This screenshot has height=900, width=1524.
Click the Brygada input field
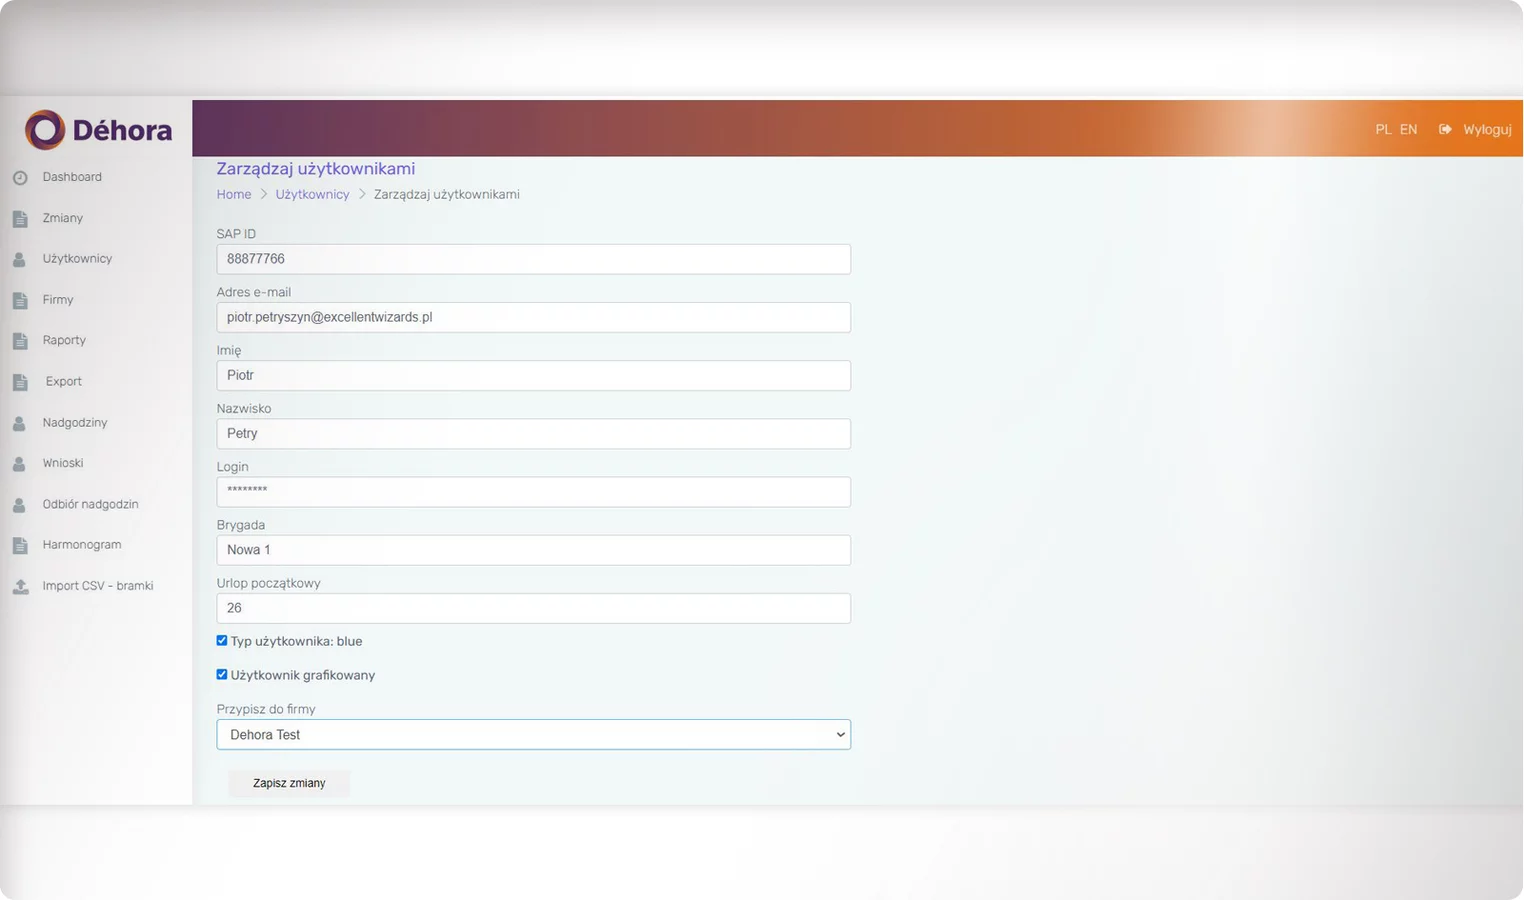coord(534,550)
